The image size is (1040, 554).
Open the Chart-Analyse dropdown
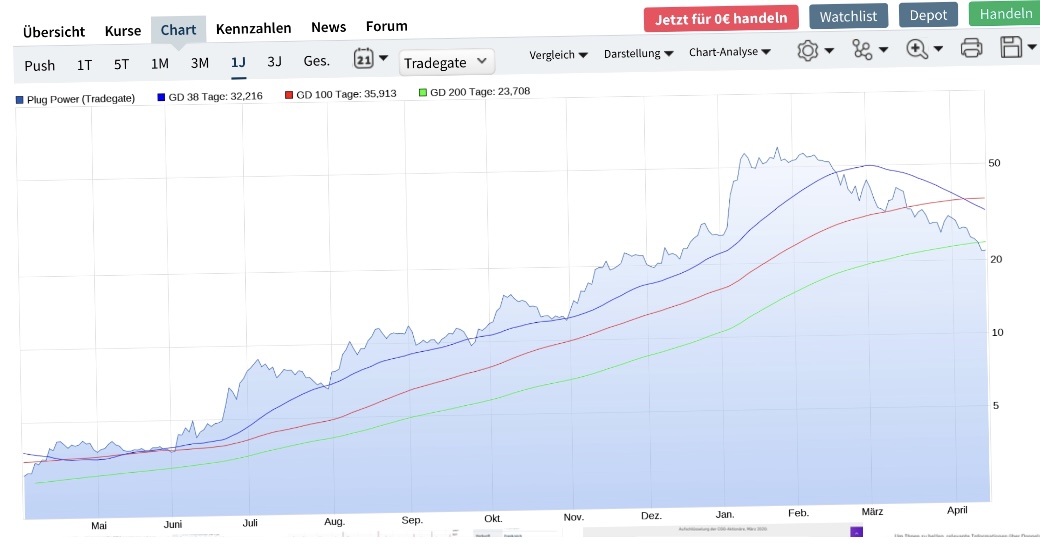coord(730,52)
